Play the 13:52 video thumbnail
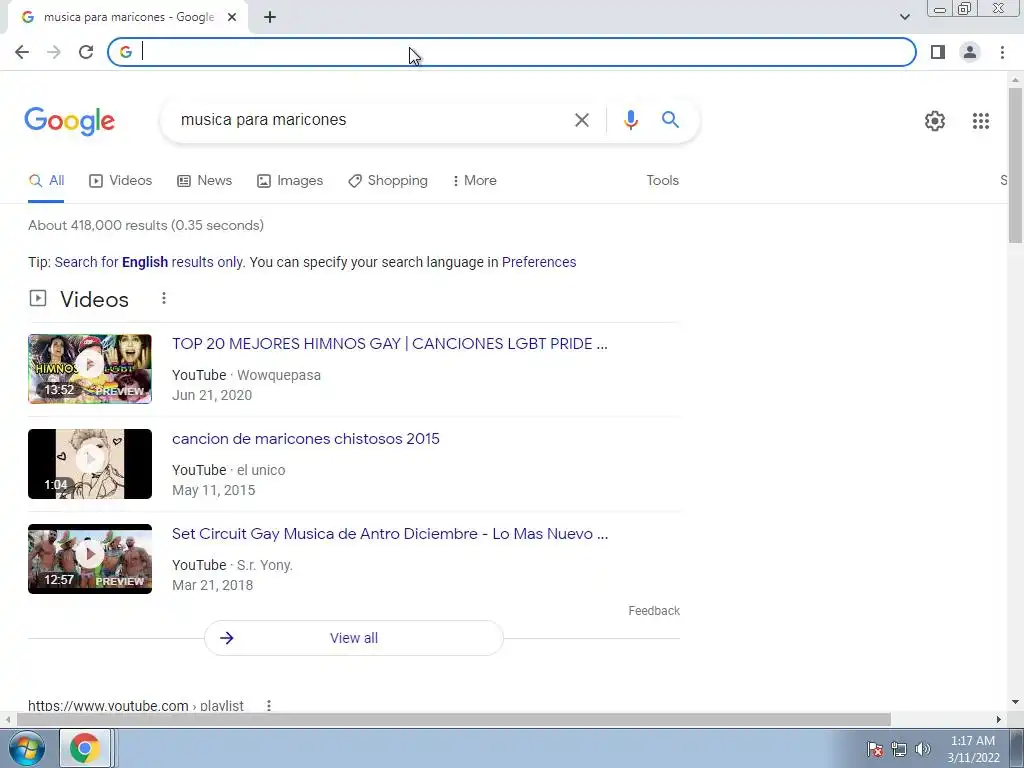The image size is (1024, 768). tap(89, 369)
